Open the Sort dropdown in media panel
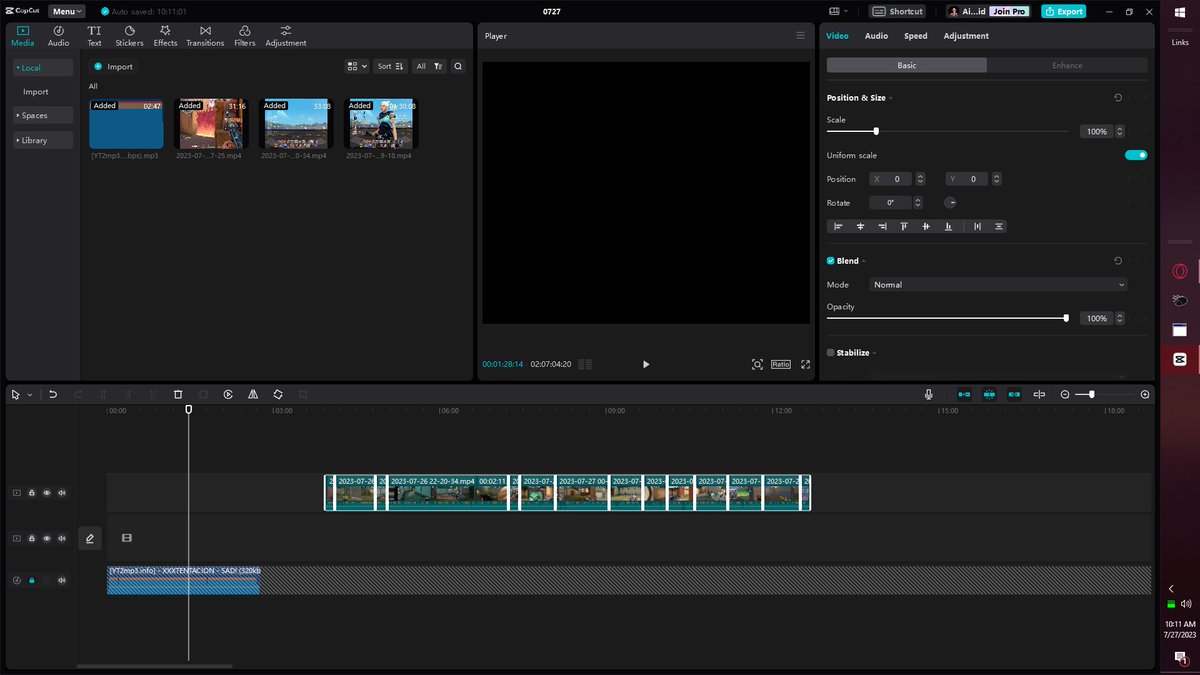 (x=390, y=66)
